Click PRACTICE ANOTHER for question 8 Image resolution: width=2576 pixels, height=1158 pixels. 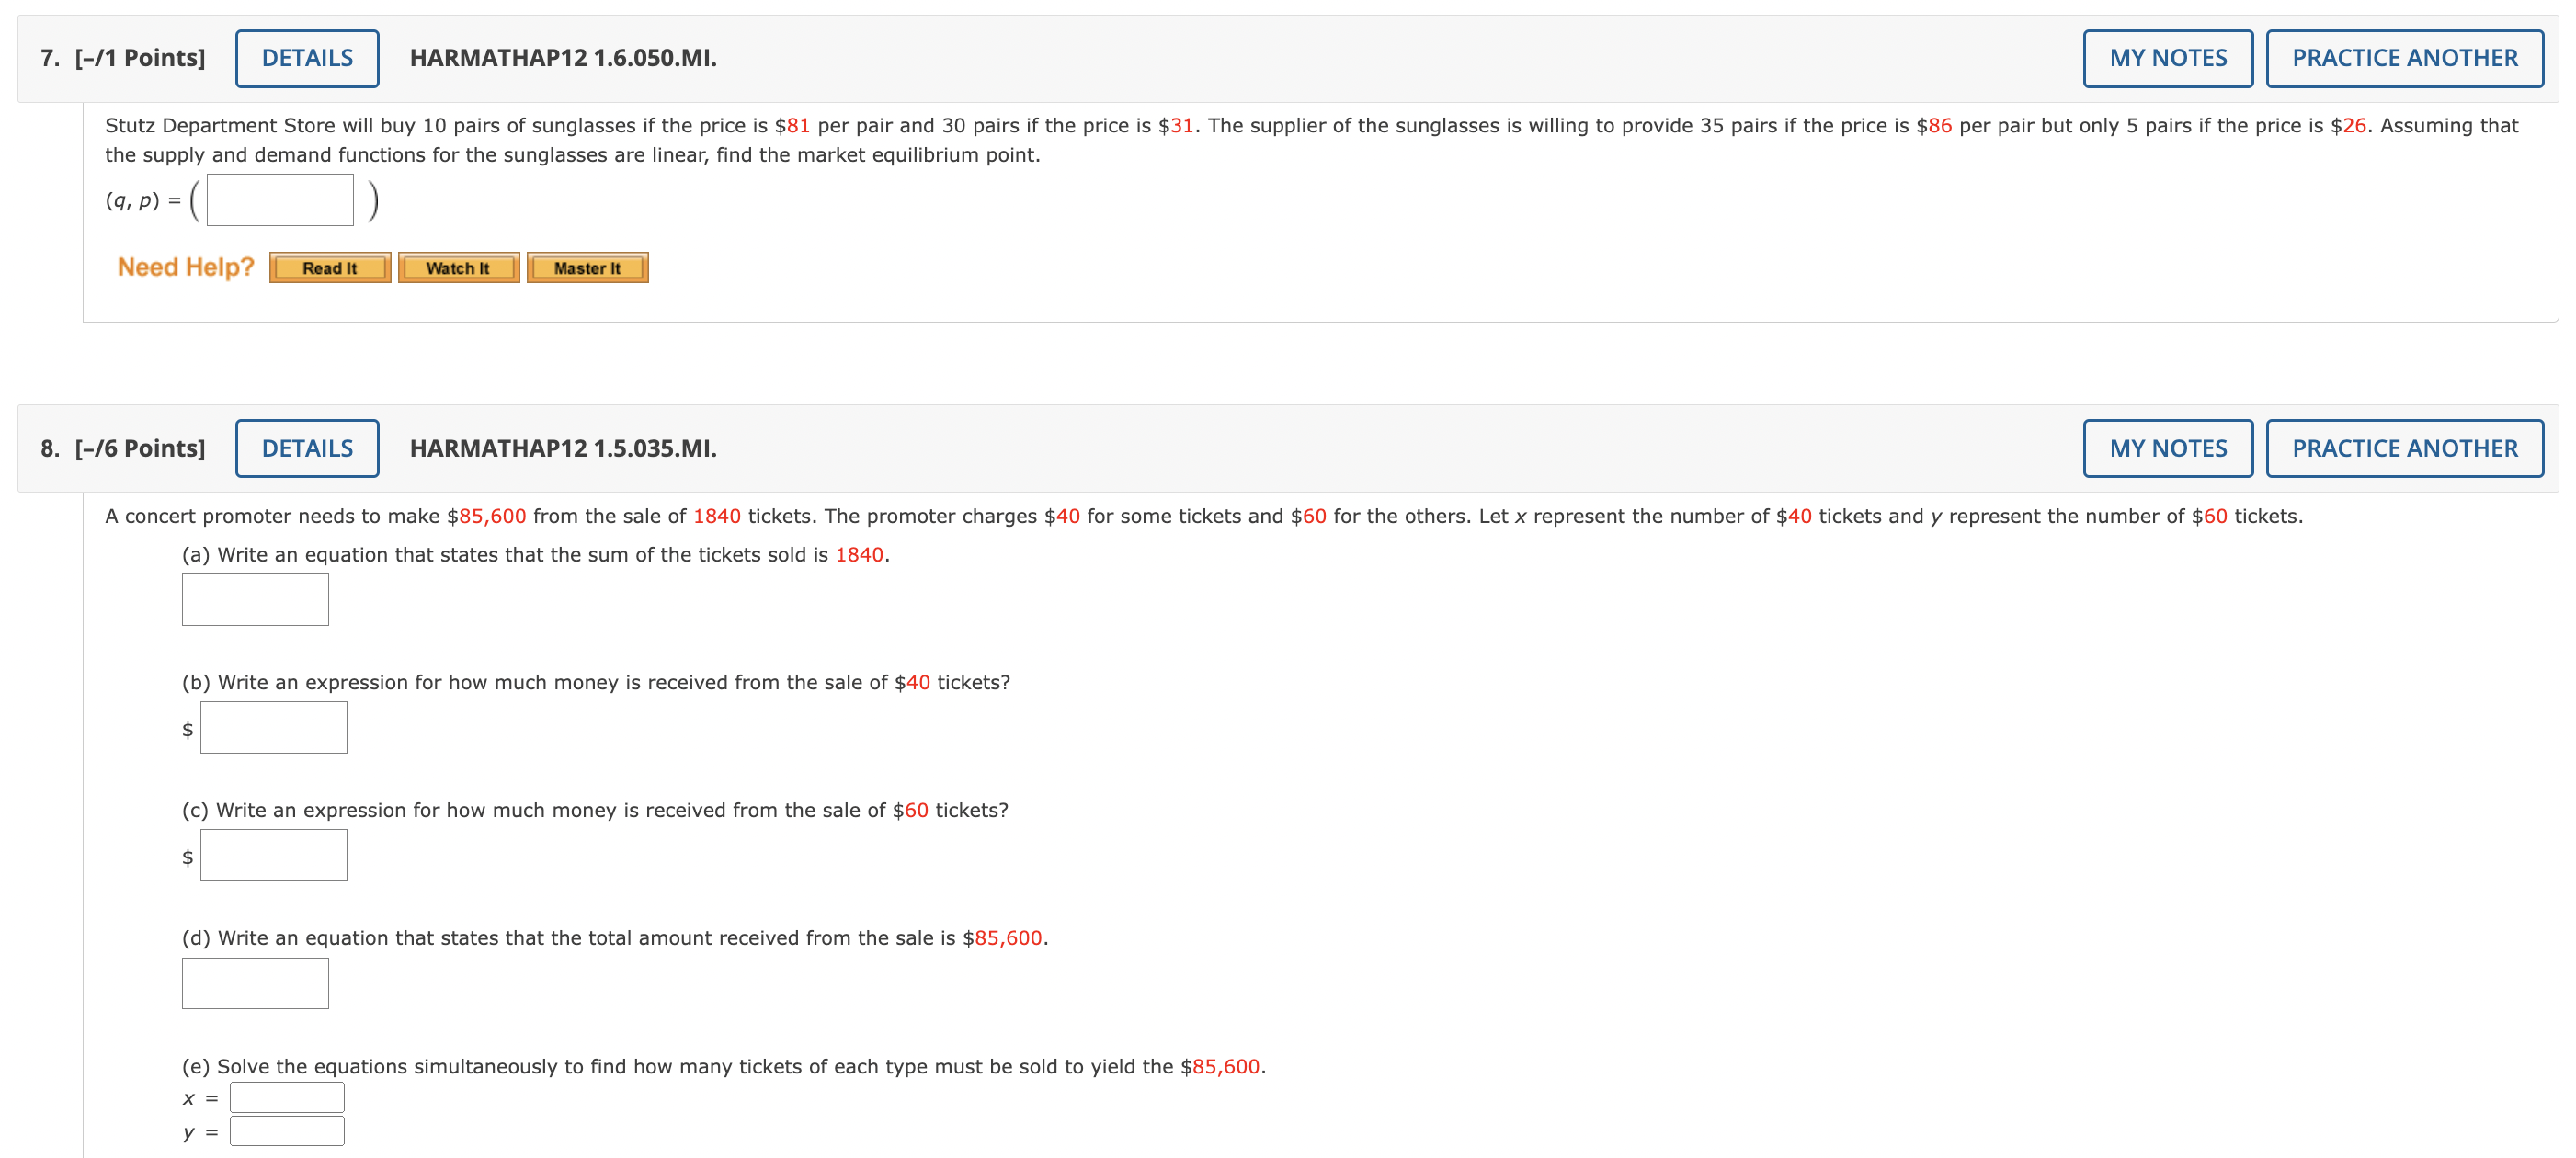click(2405, 448)
